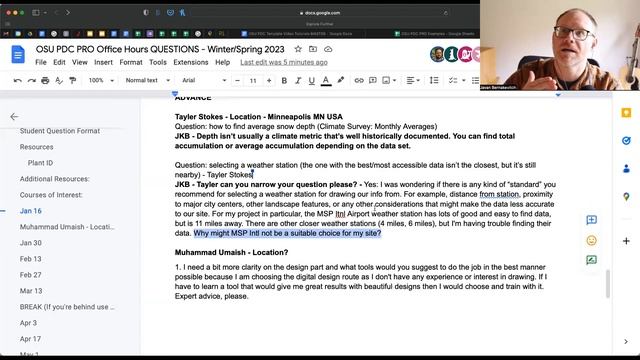Jump to BREAK heading in outline

point(67,307)
